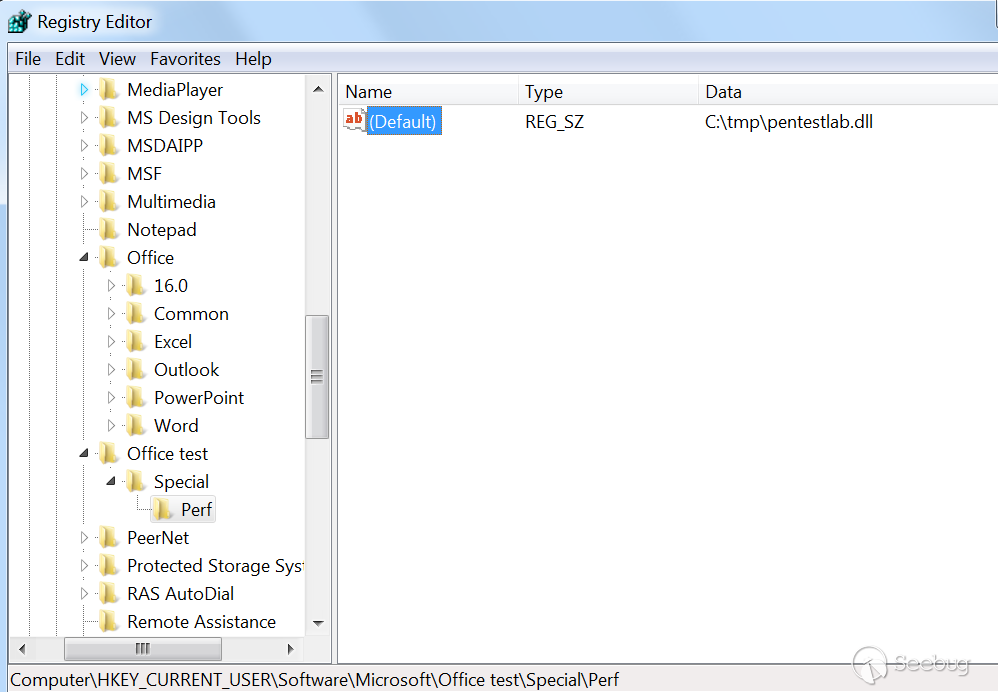
Task: Open the Edit menu
Action: [70, 59]
